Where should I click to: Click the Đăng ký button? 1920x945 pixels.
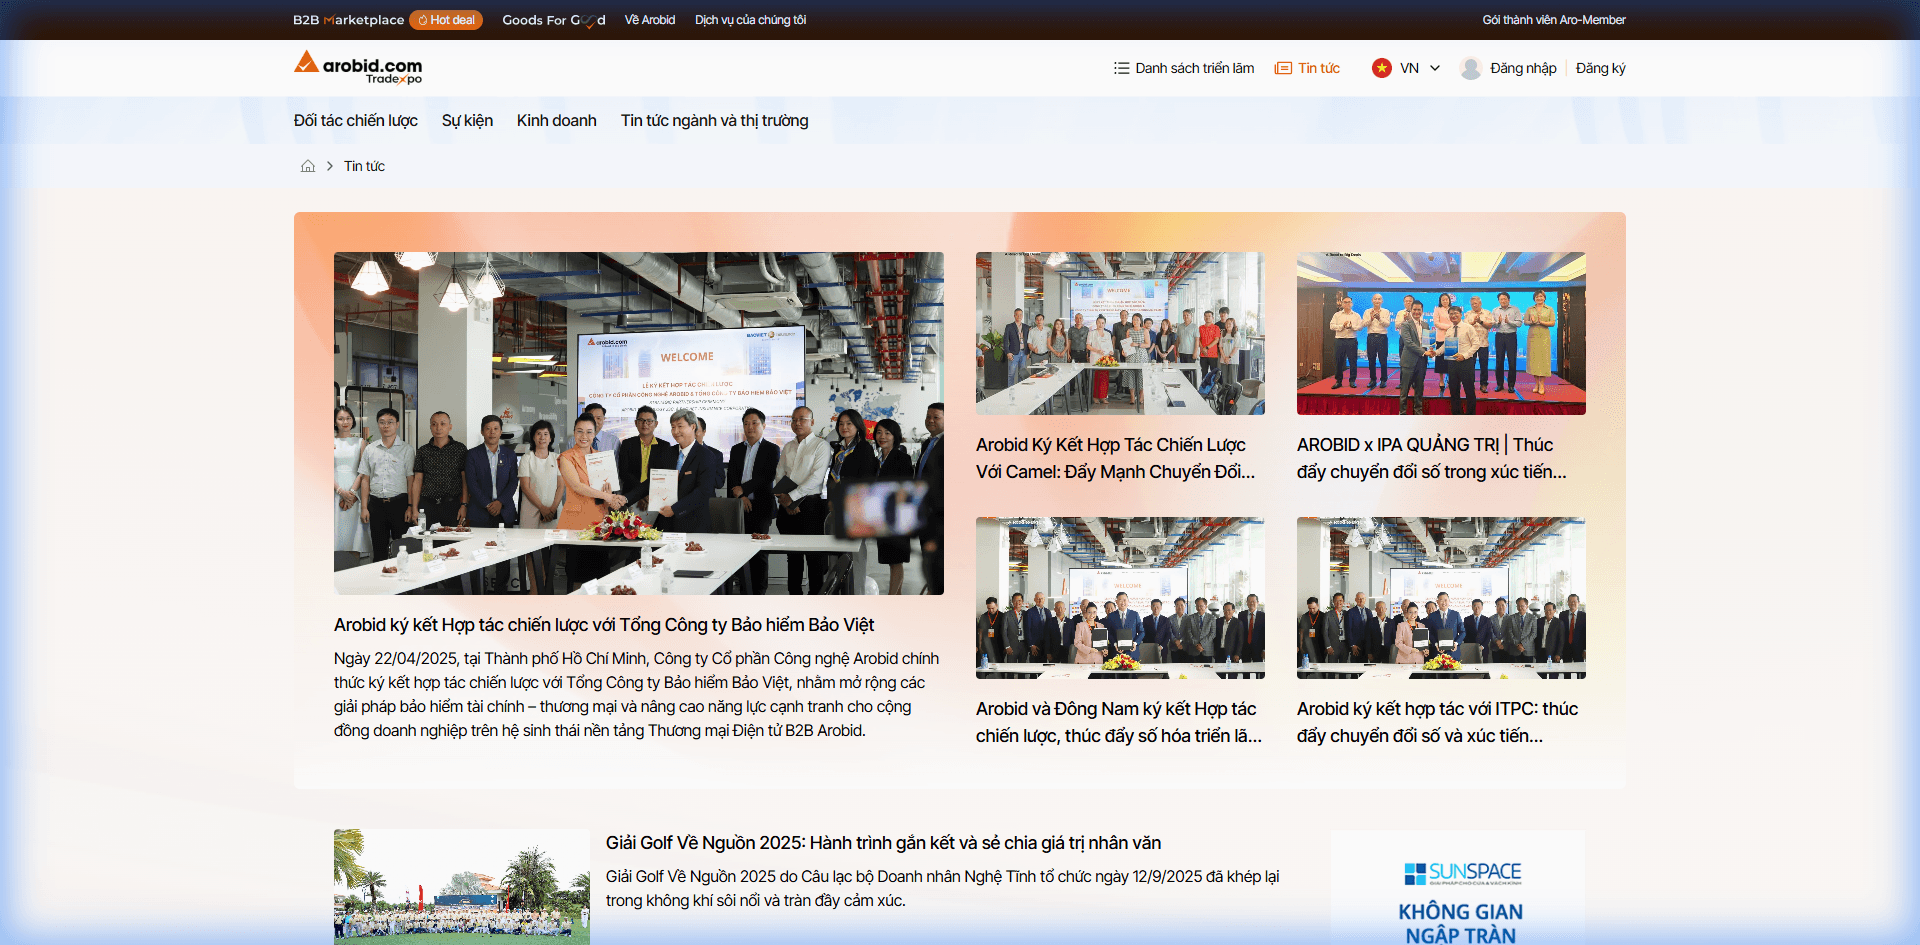tap(1600, 68)
